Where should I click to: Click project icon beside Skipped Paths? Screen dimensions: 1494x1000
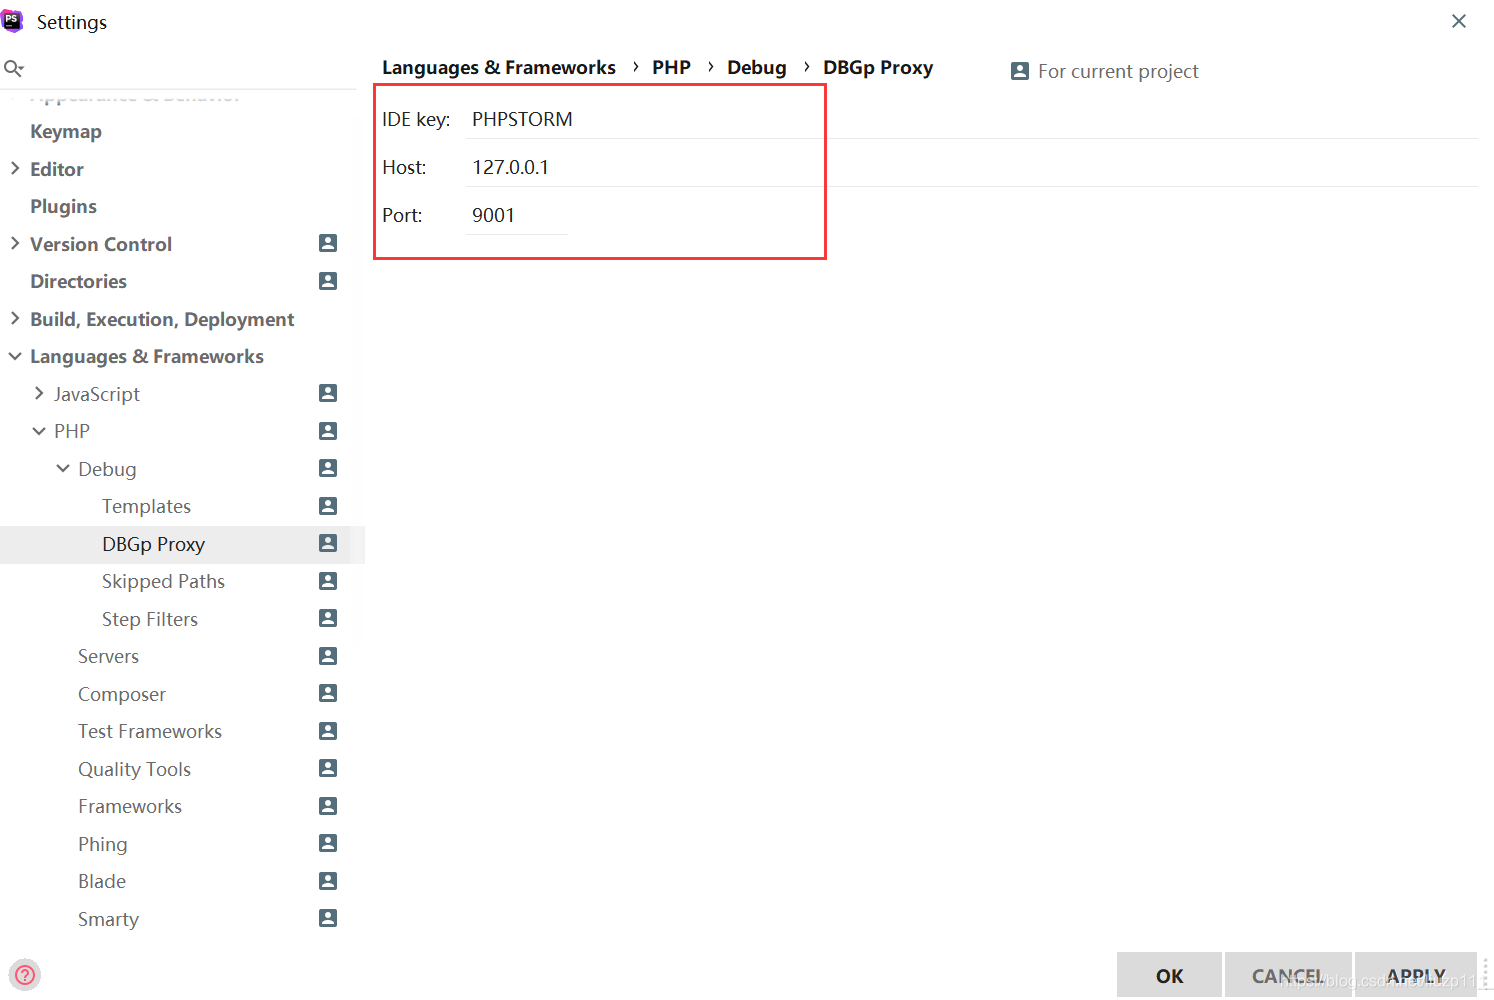(328, 581)
